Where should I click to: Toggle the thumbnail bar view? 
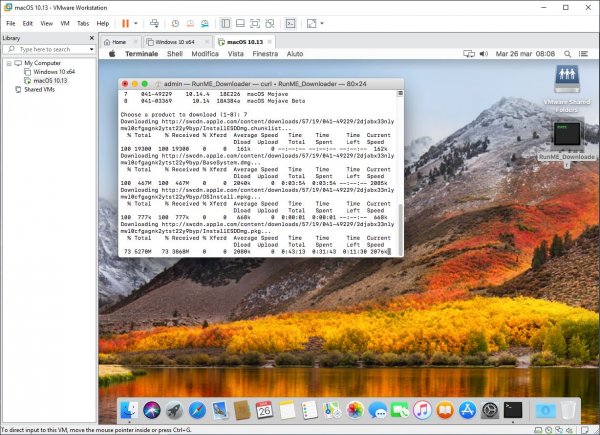[x=240, y=24]
